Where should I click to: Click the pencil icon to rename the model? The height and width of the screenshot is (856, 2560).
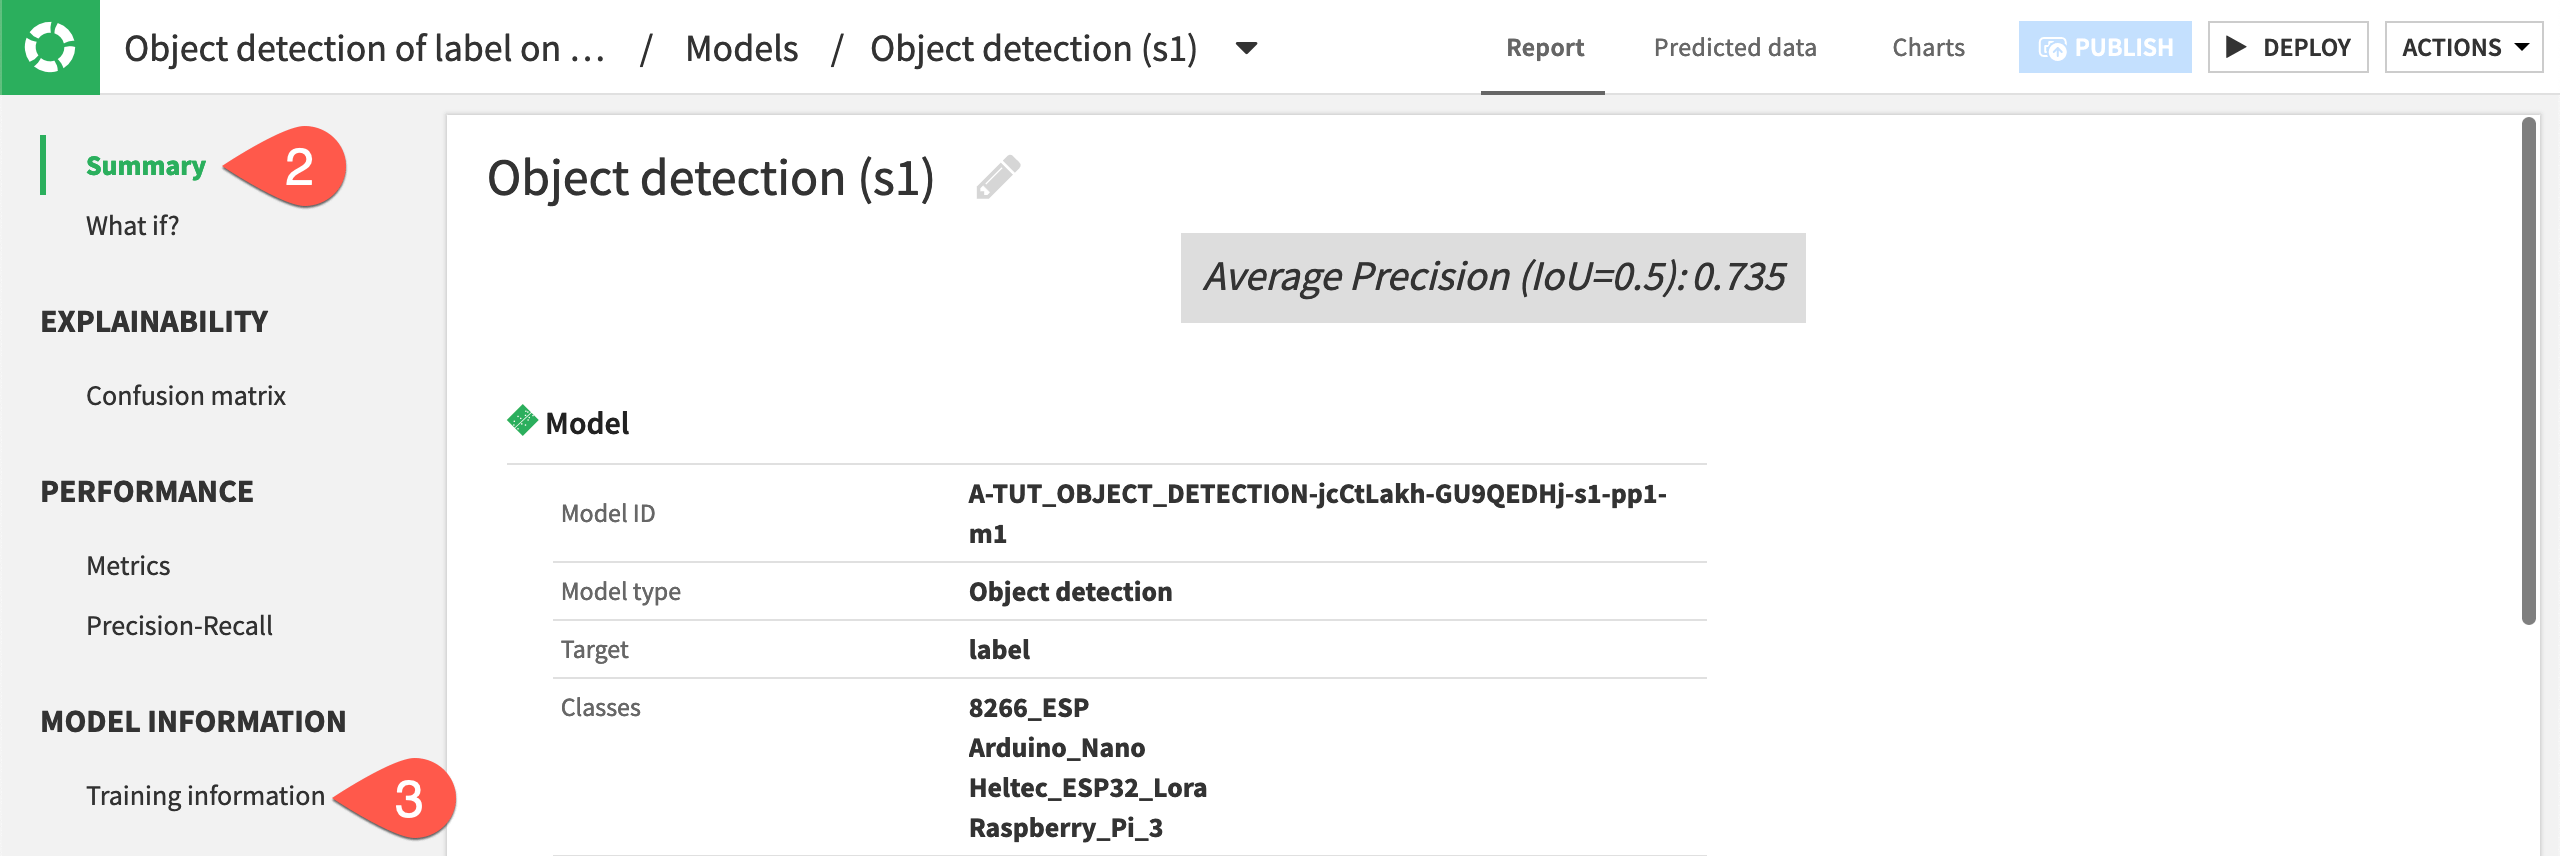999,177
